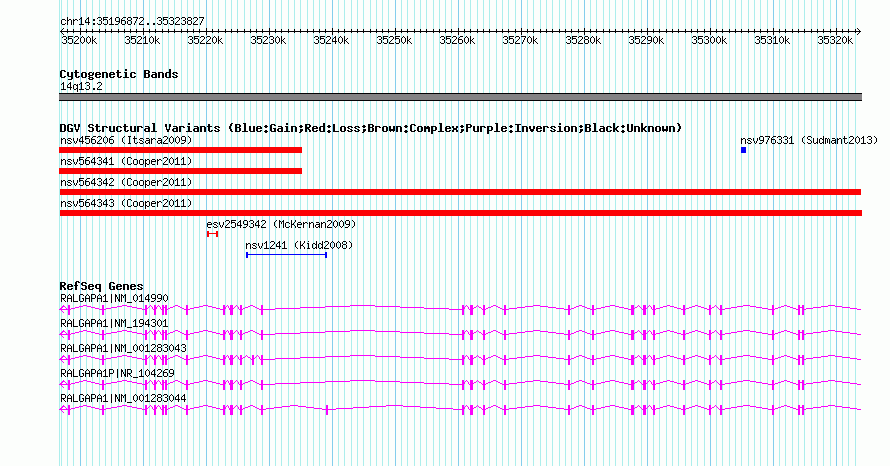Click the NM_001283044 transcript gene model line
890x466 pixels.
460,409
